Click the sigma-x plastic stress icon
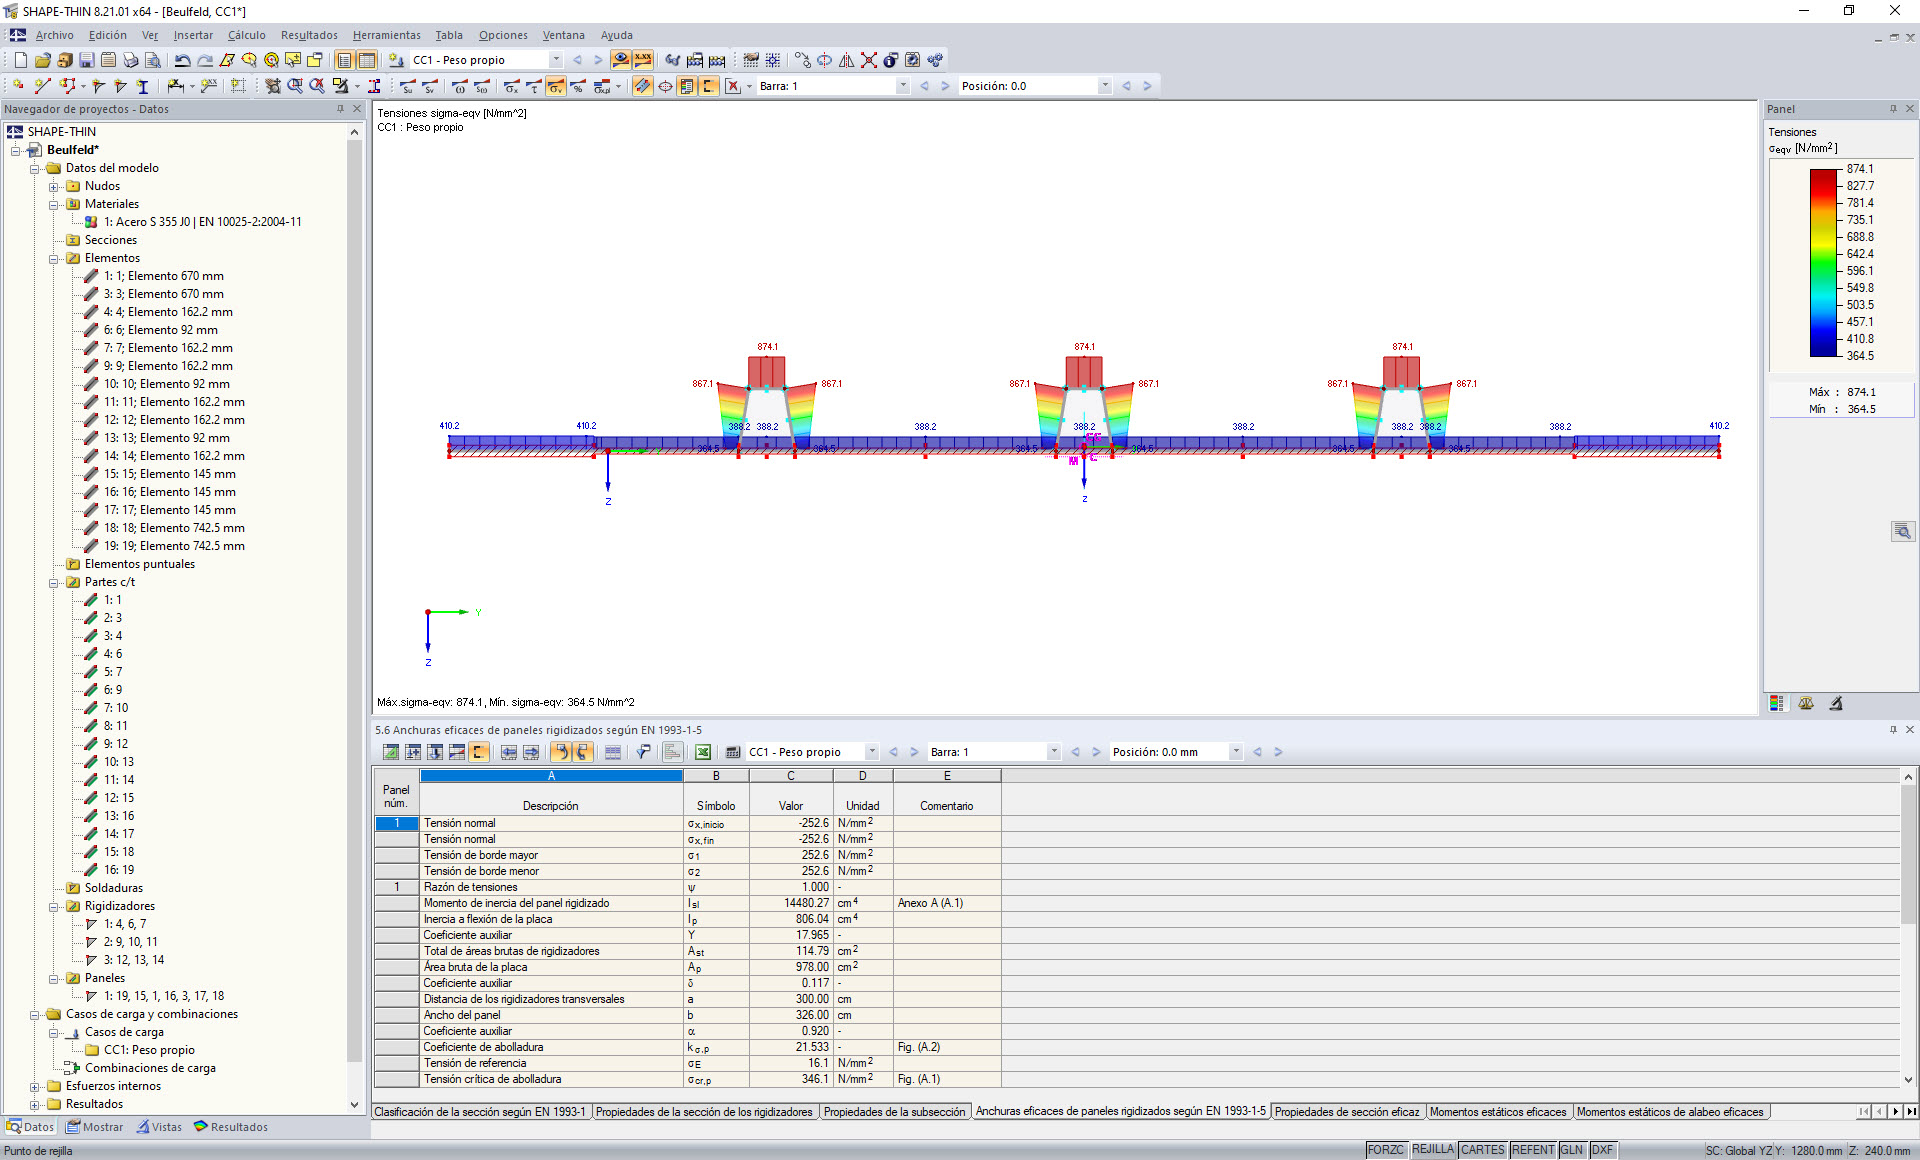The width and height of the screenshot is (1920, 1160). coord(602,86)
